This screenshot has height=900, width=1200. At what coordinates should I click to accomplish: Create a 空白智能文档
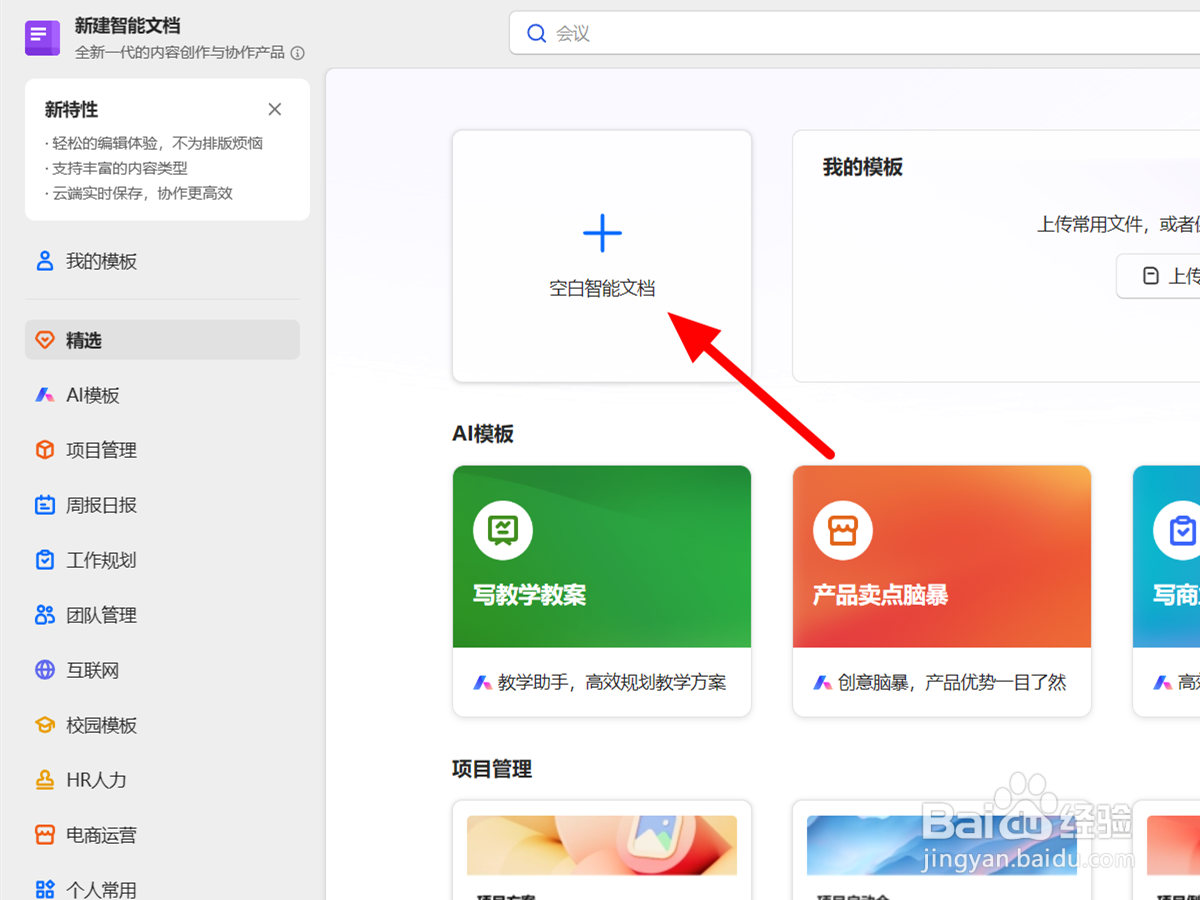pos(602,256)
